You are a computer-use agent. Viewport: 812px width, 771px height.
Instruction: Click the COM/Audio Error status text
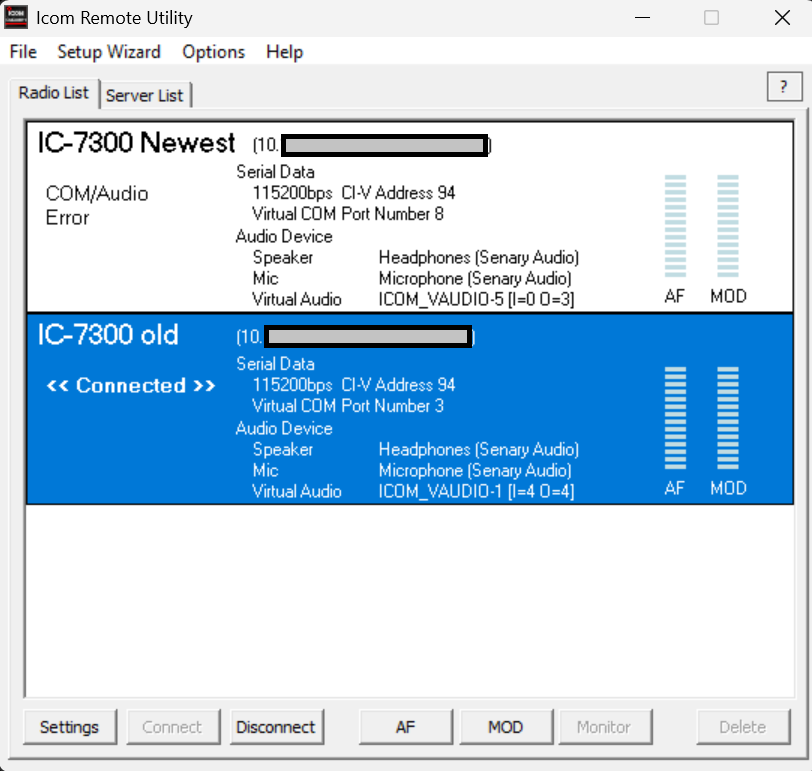click(x=96, y=205)
